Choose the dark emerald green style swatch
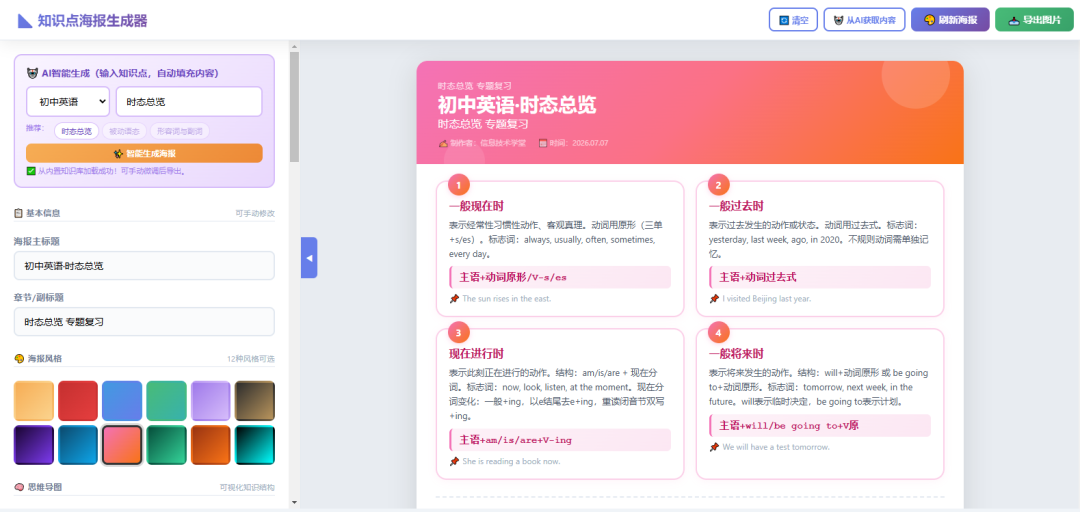Viewport: 1080px width, 512px height. click(167, 445)
